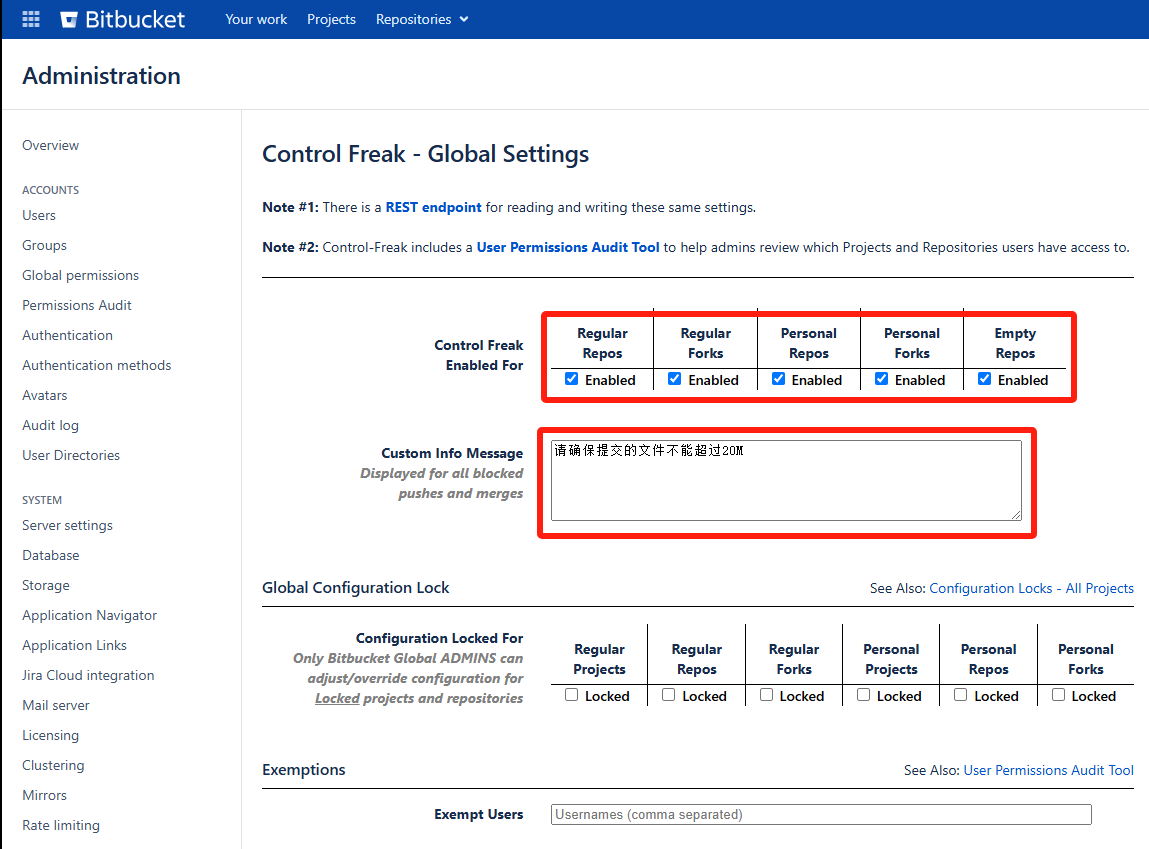Open Groups in sidebar
This screenshot has width=1149, height=849.
click(x=44, y=245)
